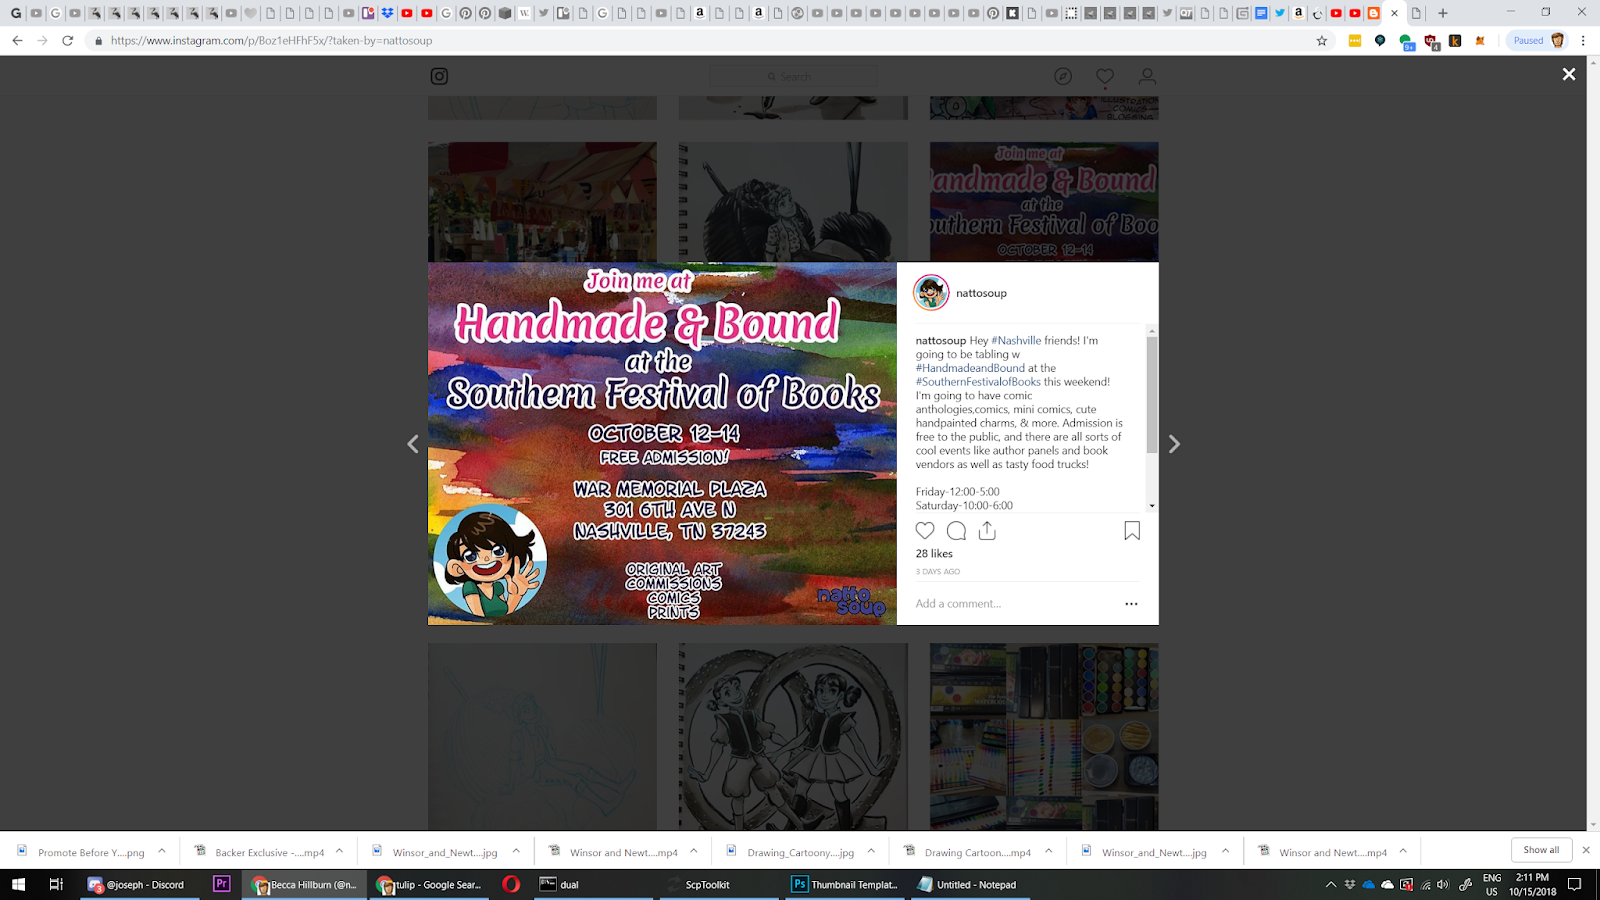Expand options for Drawing_Cartoony....jpg download
1600x900 pixels.
[x=871, y=852]
